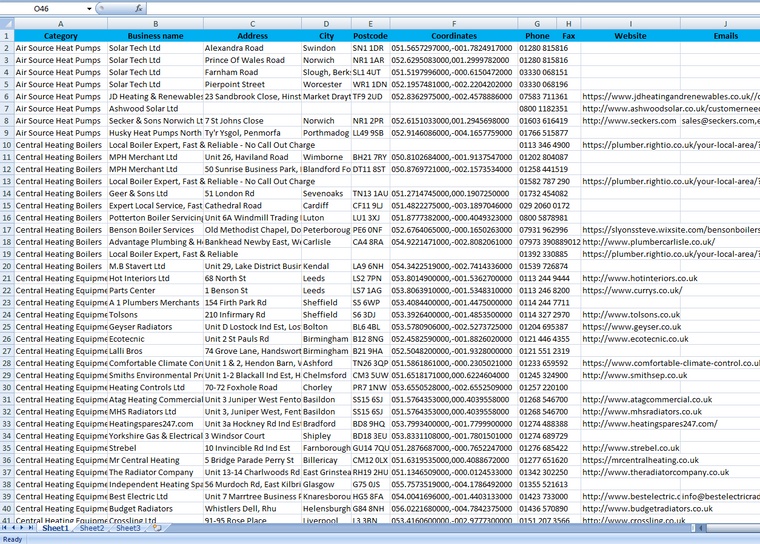Open the ecotecnic.co.uk link cell
The width and height of the screenshot is (760, 544).
pyautogui.click(x=631, y=339)
